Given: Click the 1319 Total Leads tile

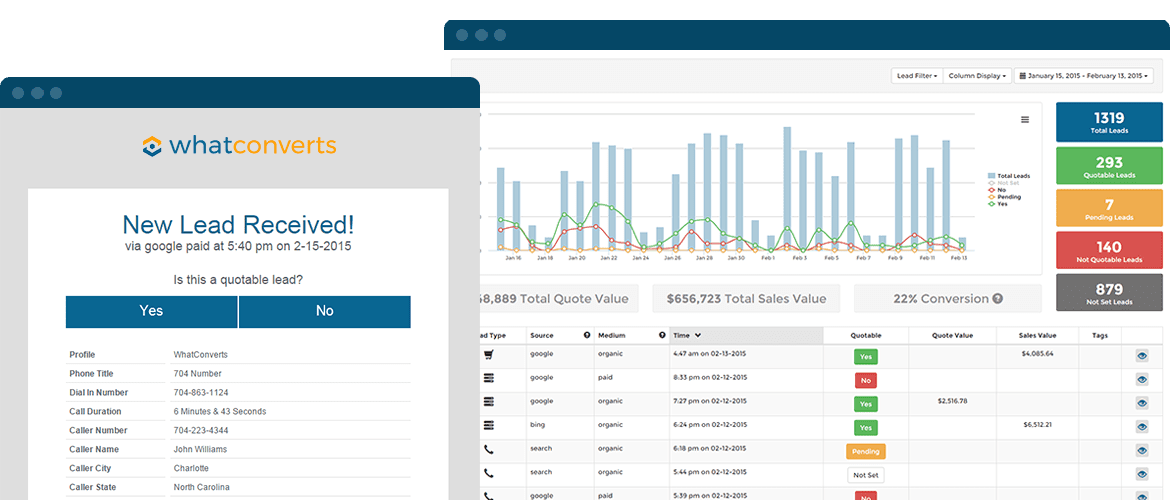Looking at the screenshot, I should coord(1109,122).
